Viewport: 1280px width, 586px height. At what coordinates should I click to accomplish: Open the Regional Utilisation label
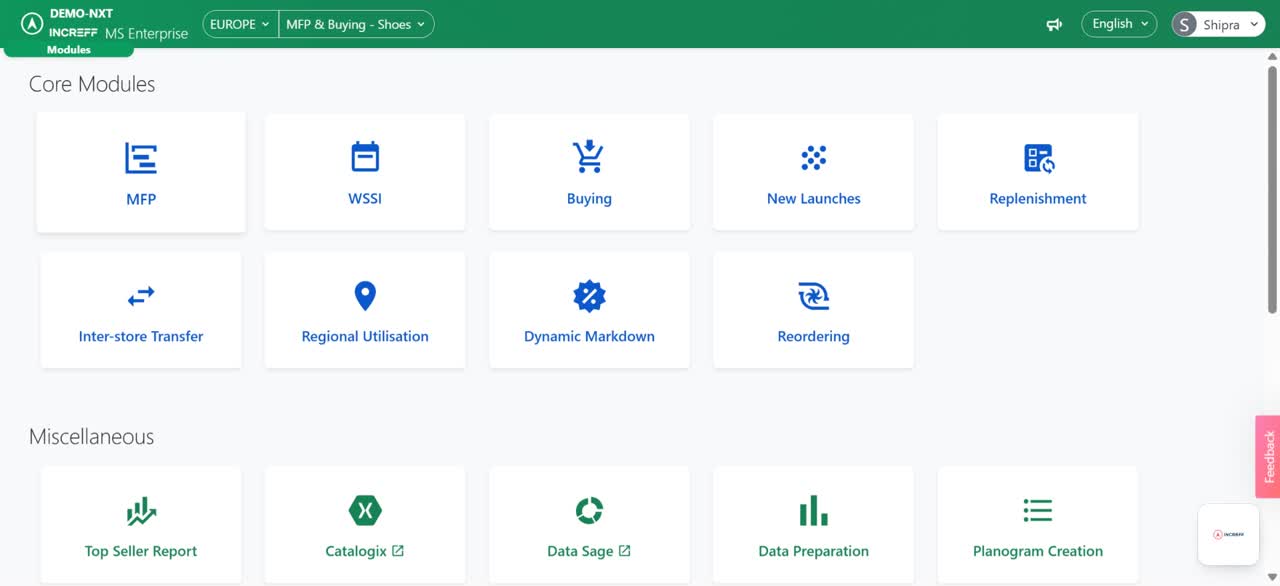[365, 336]
